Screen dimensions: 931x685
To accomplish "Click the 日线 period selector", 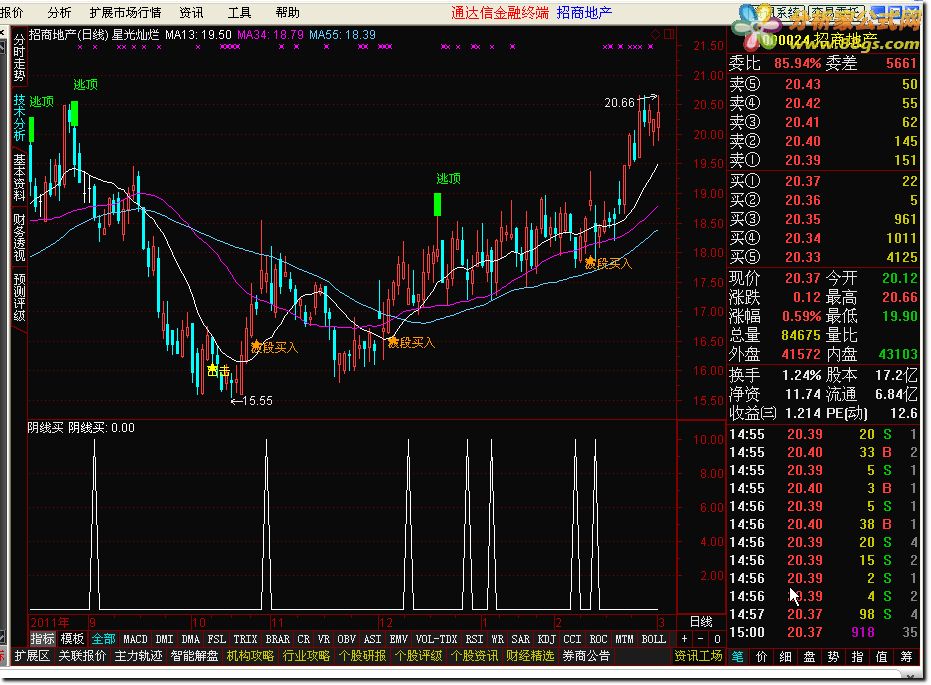I will 701,621.
